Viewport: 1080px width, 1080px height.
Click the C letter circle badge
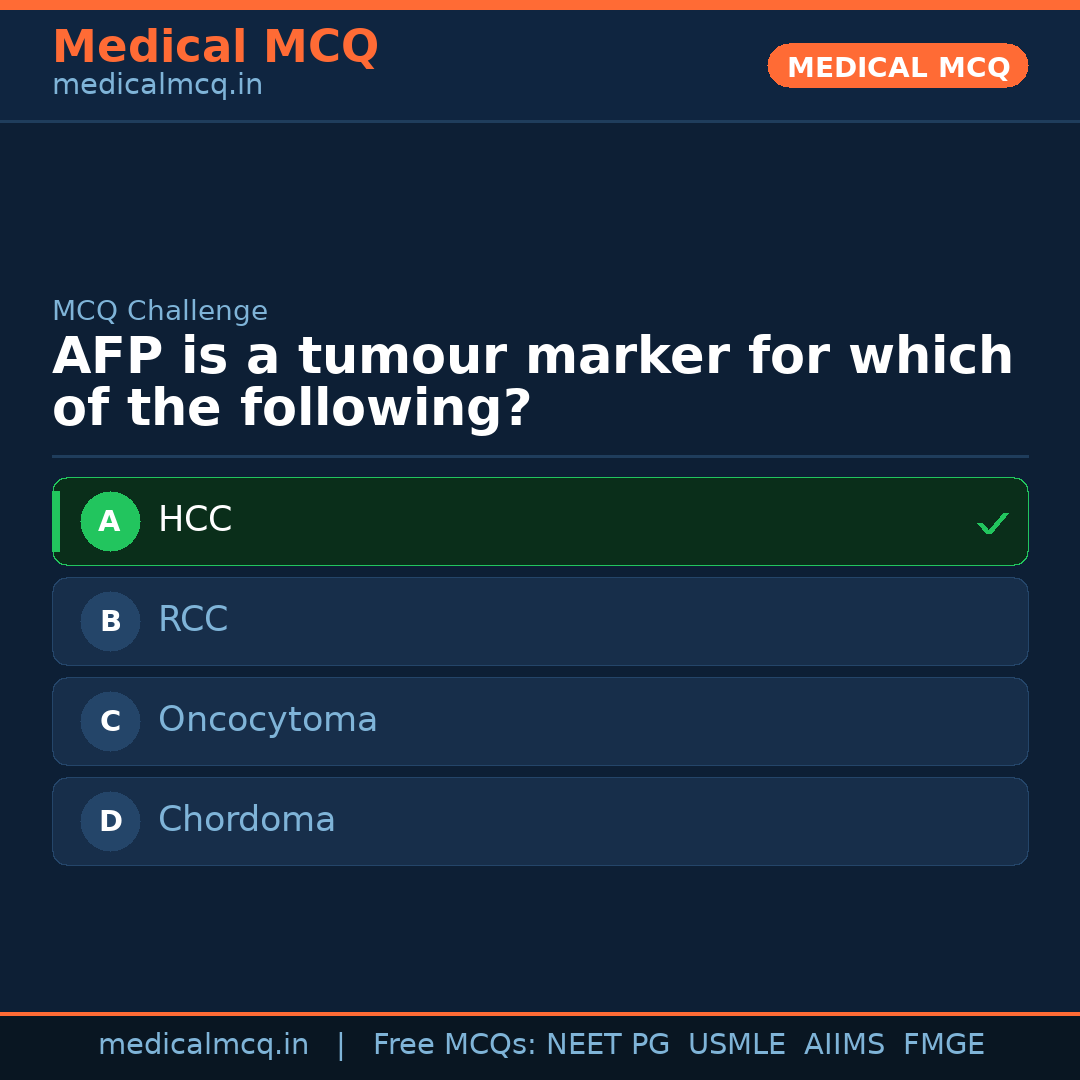coord(110,721)
